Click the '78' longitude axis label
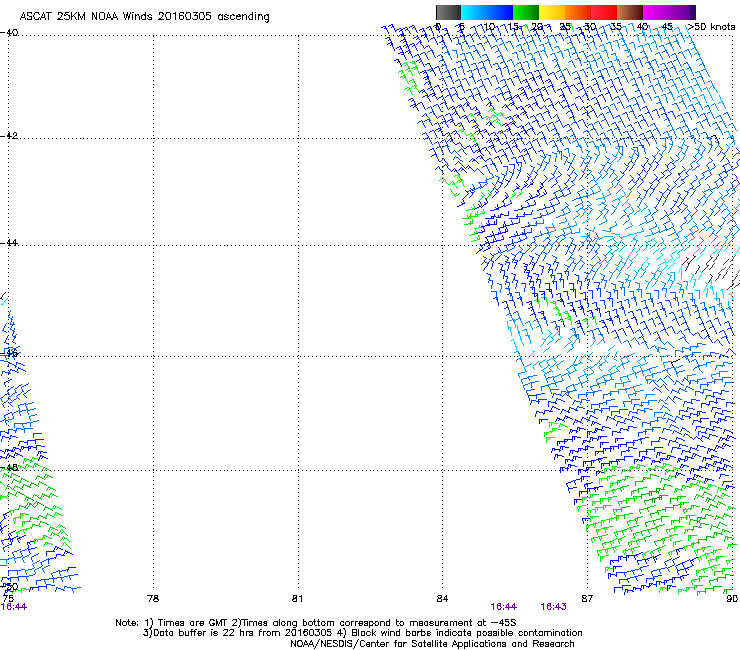Viewport: 740px width, 650px height. point(153,599)
